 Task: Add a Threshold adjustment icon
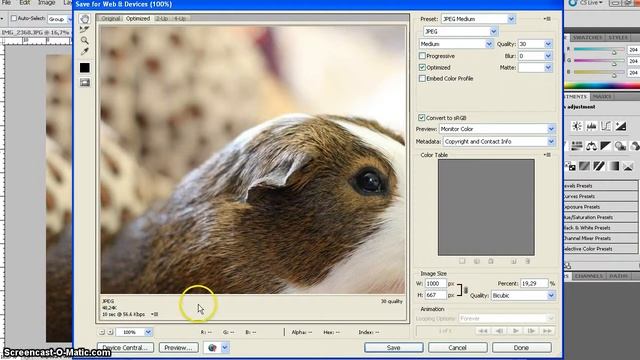pyautogui.click(x=599, y=166)
